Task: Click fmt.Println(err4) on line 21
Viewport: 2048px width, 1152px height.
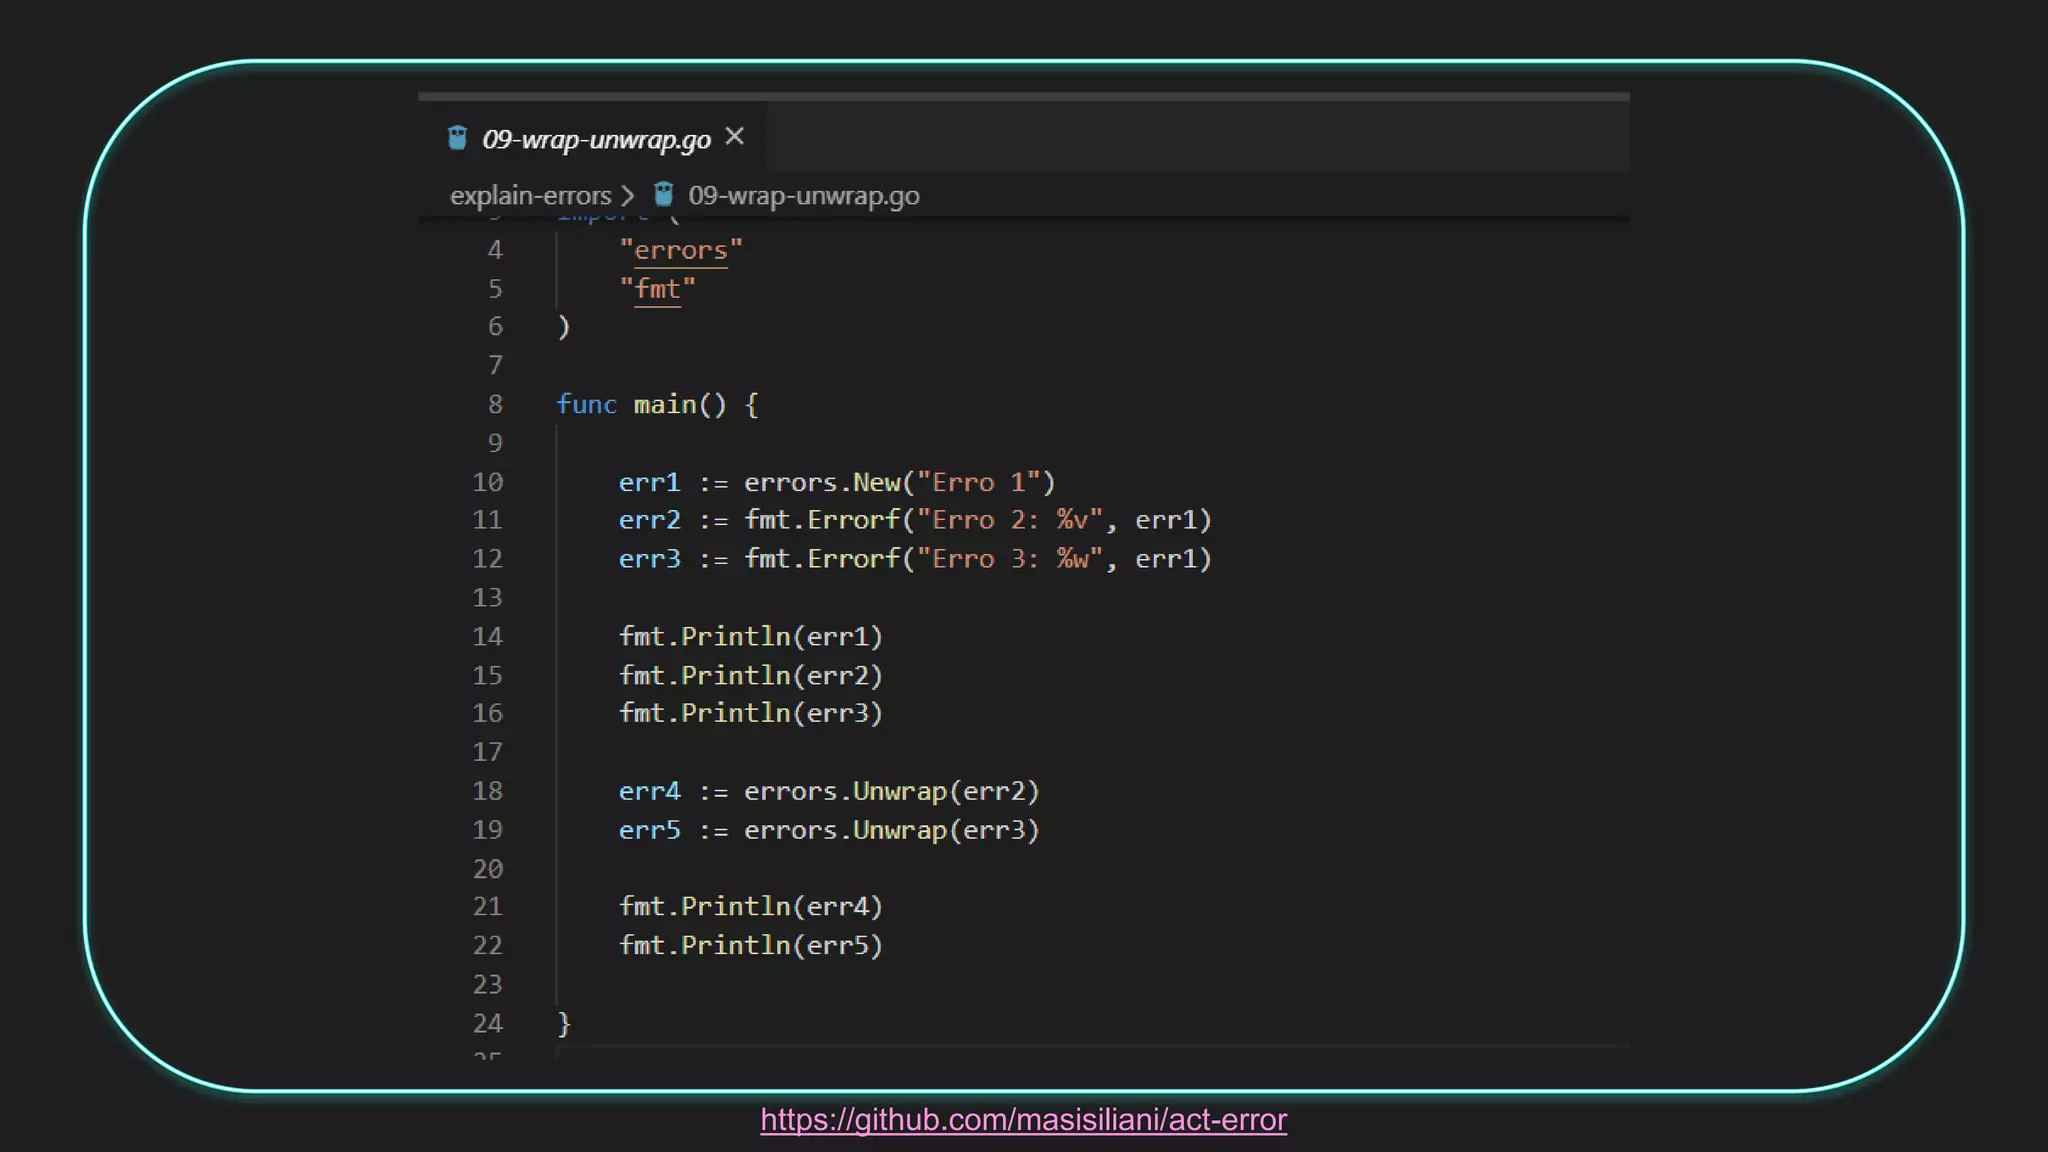Action: point(751,906)
